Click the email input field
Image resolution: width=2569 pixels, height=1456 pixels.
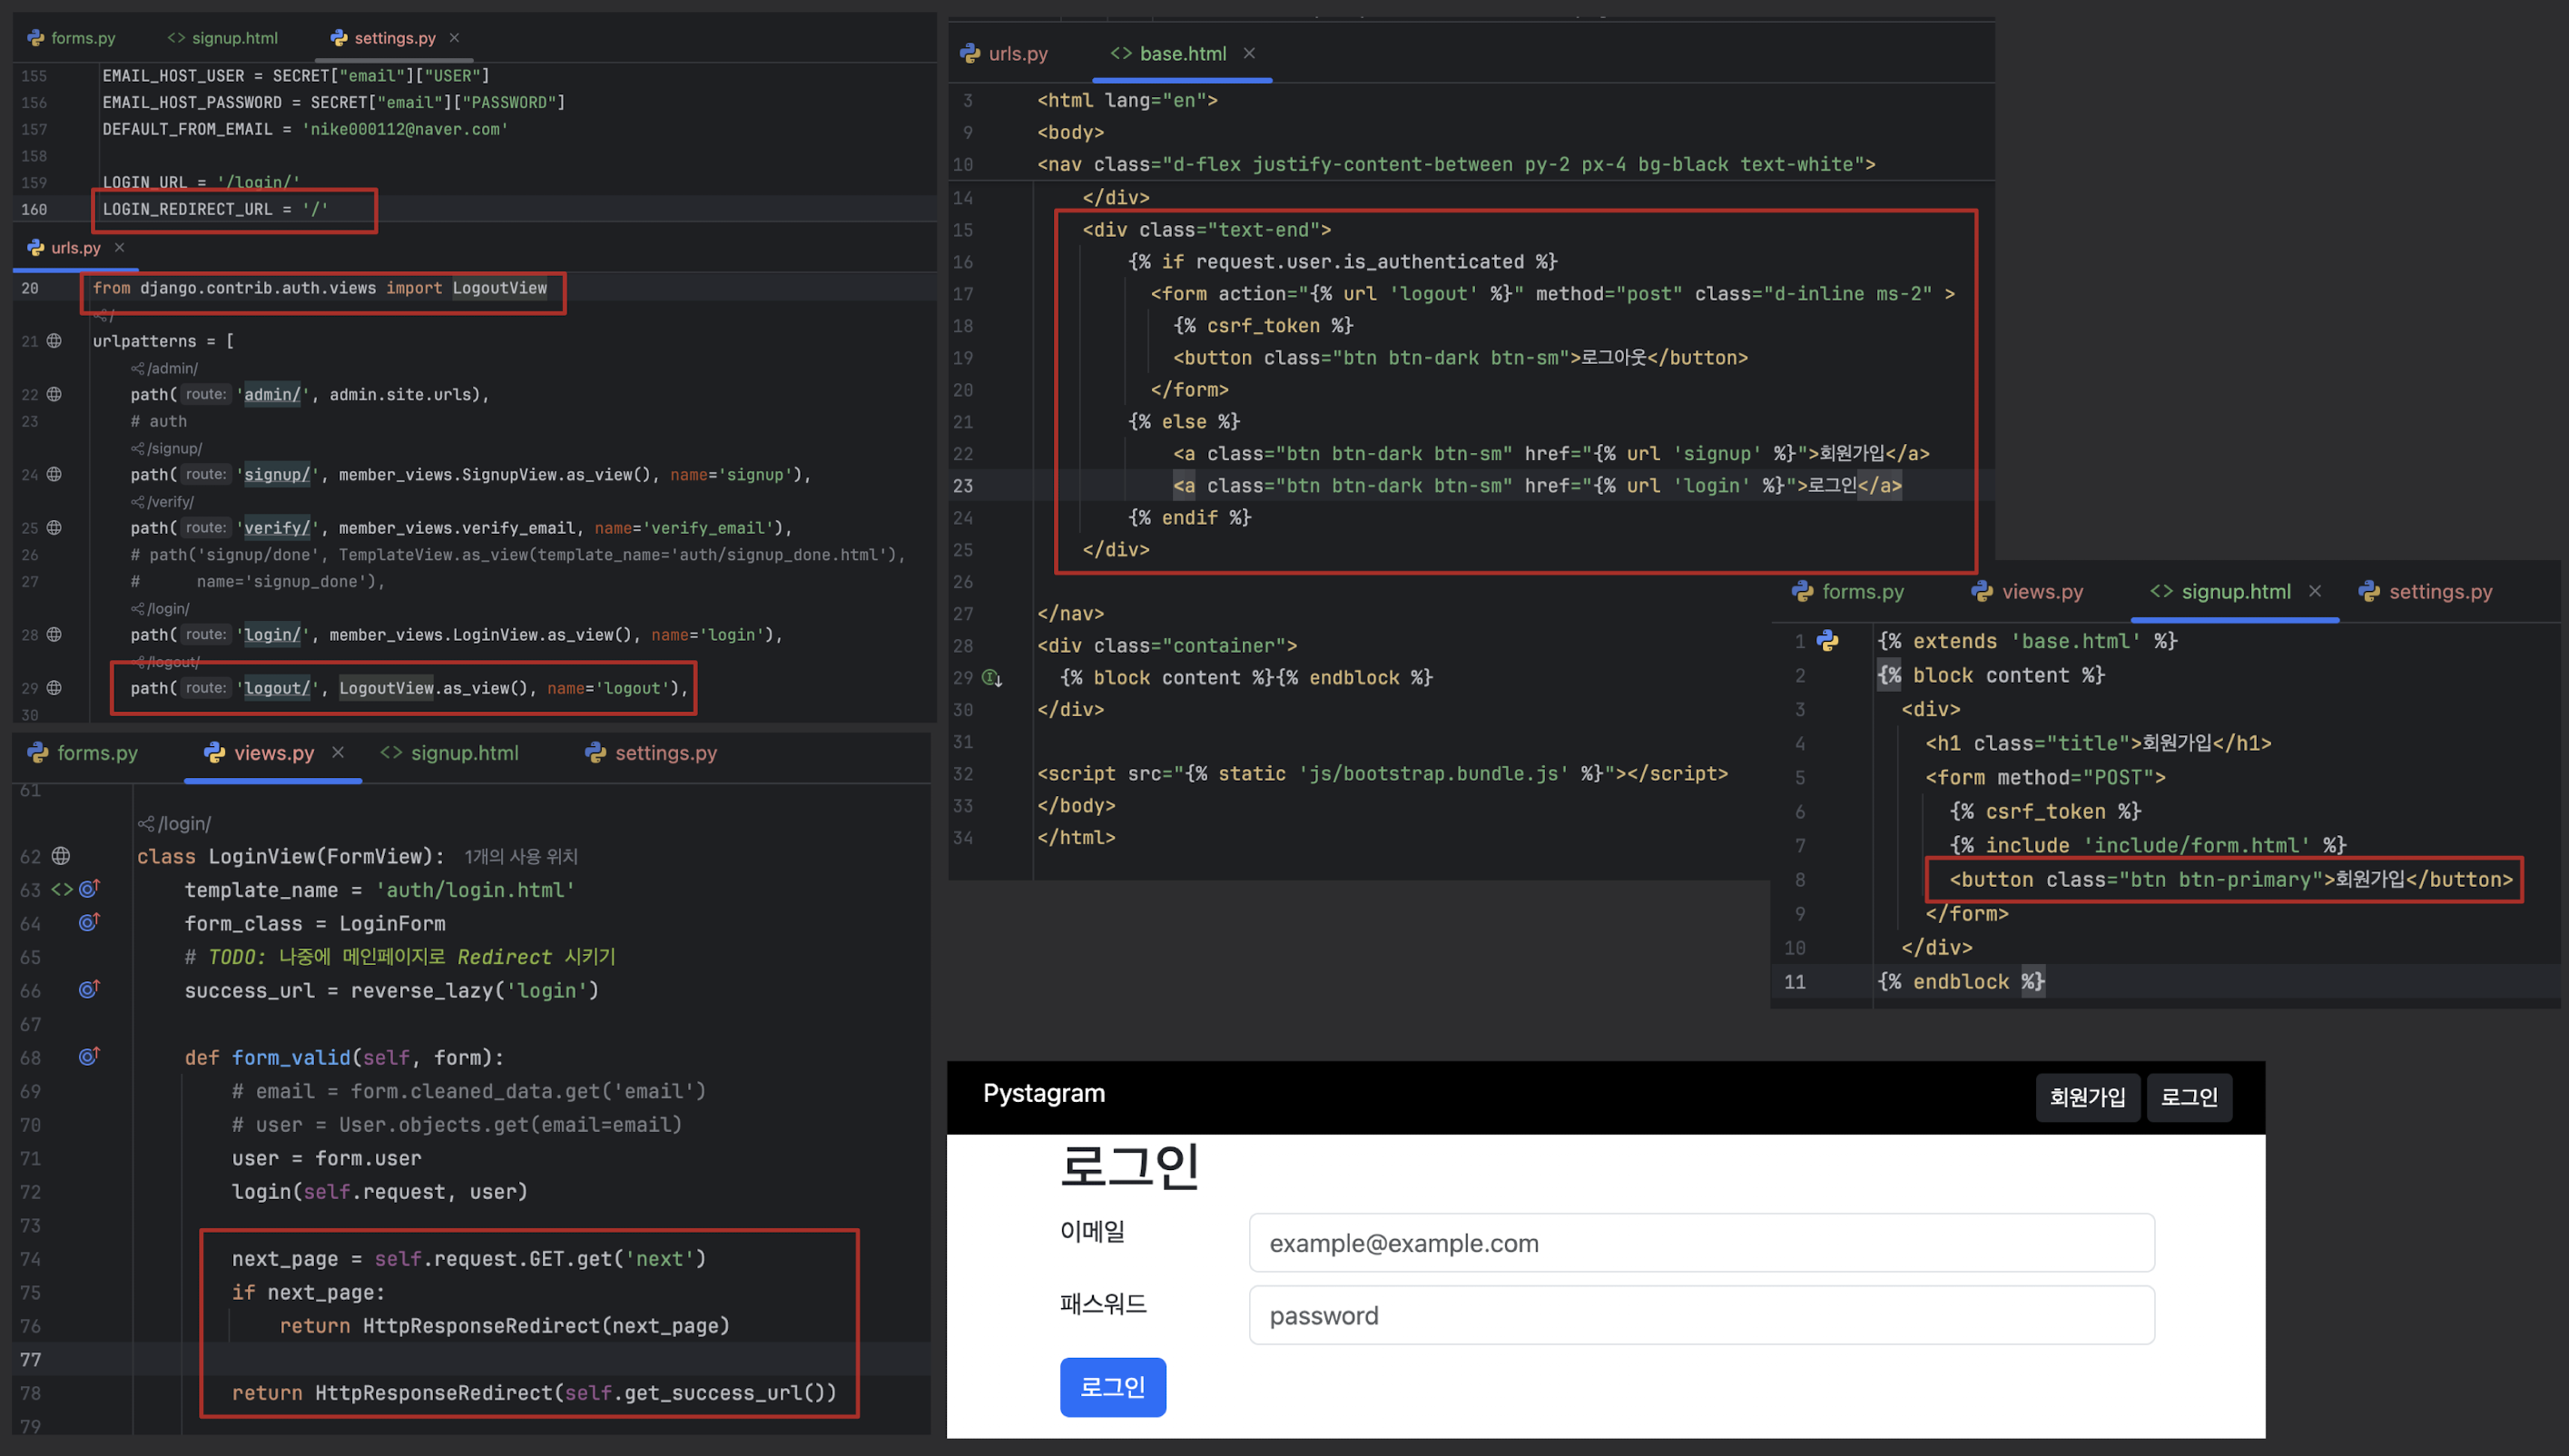pyautogui.click(x=1700, y=1243)
